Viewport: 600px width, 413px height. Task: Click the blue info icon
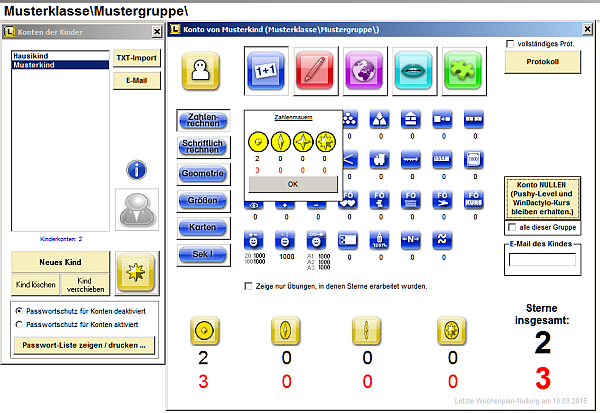[138, 169]
